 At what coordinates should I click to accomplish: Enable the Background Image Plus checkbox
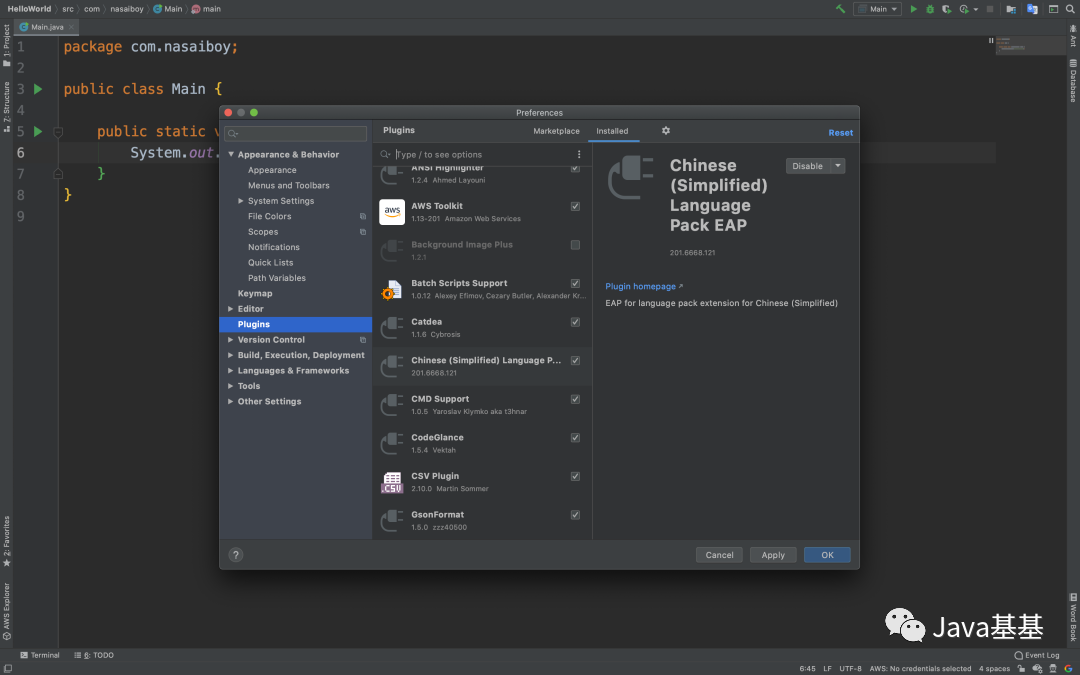click(575, 245)
